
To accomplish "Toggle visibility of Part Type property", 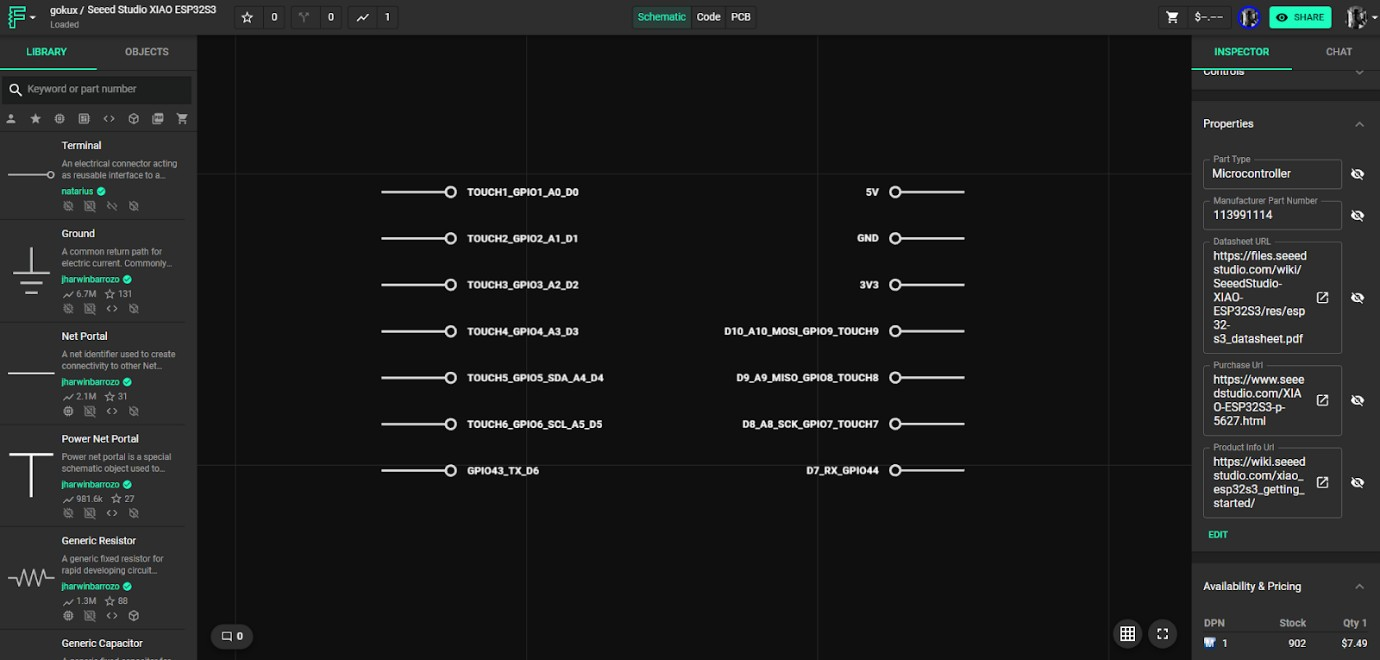I will point(1357,174).
